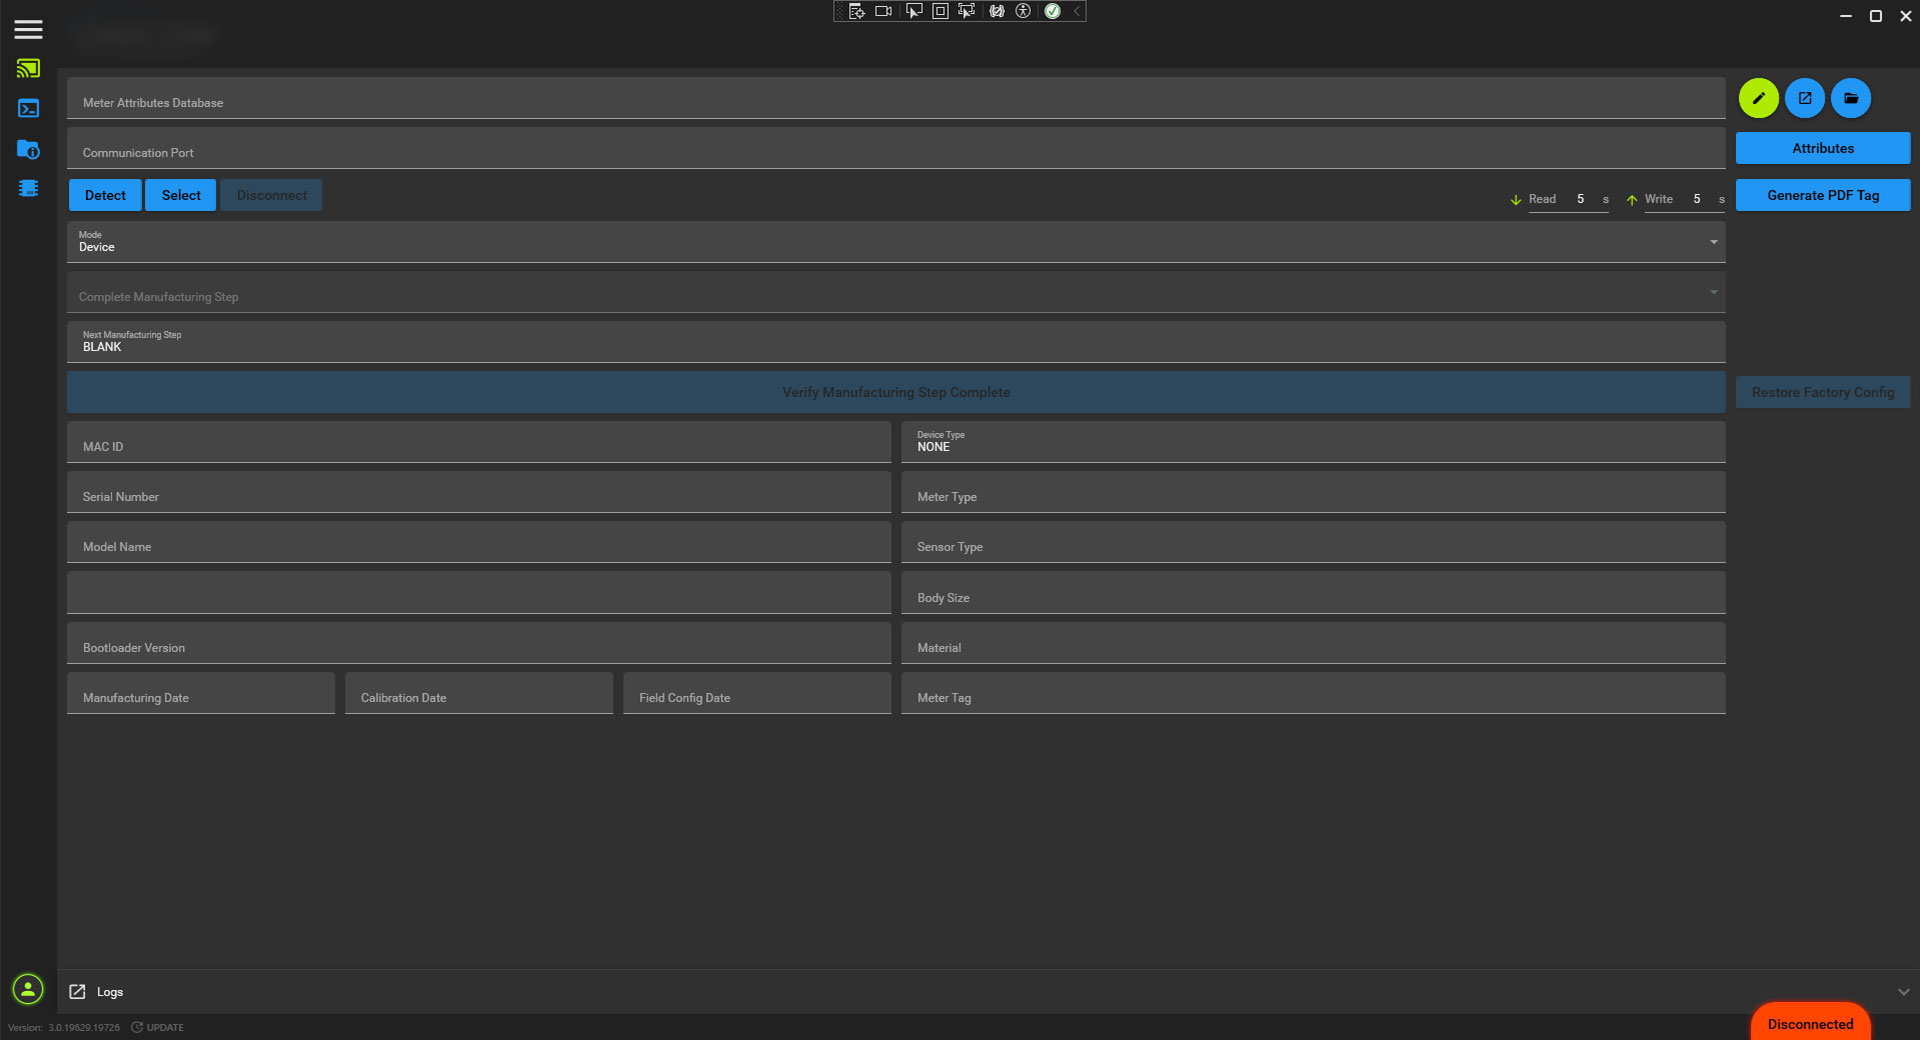The height and width of the screenshot is (1040, 1920).
Task: Click the user account icon
Action: (28, 989)
